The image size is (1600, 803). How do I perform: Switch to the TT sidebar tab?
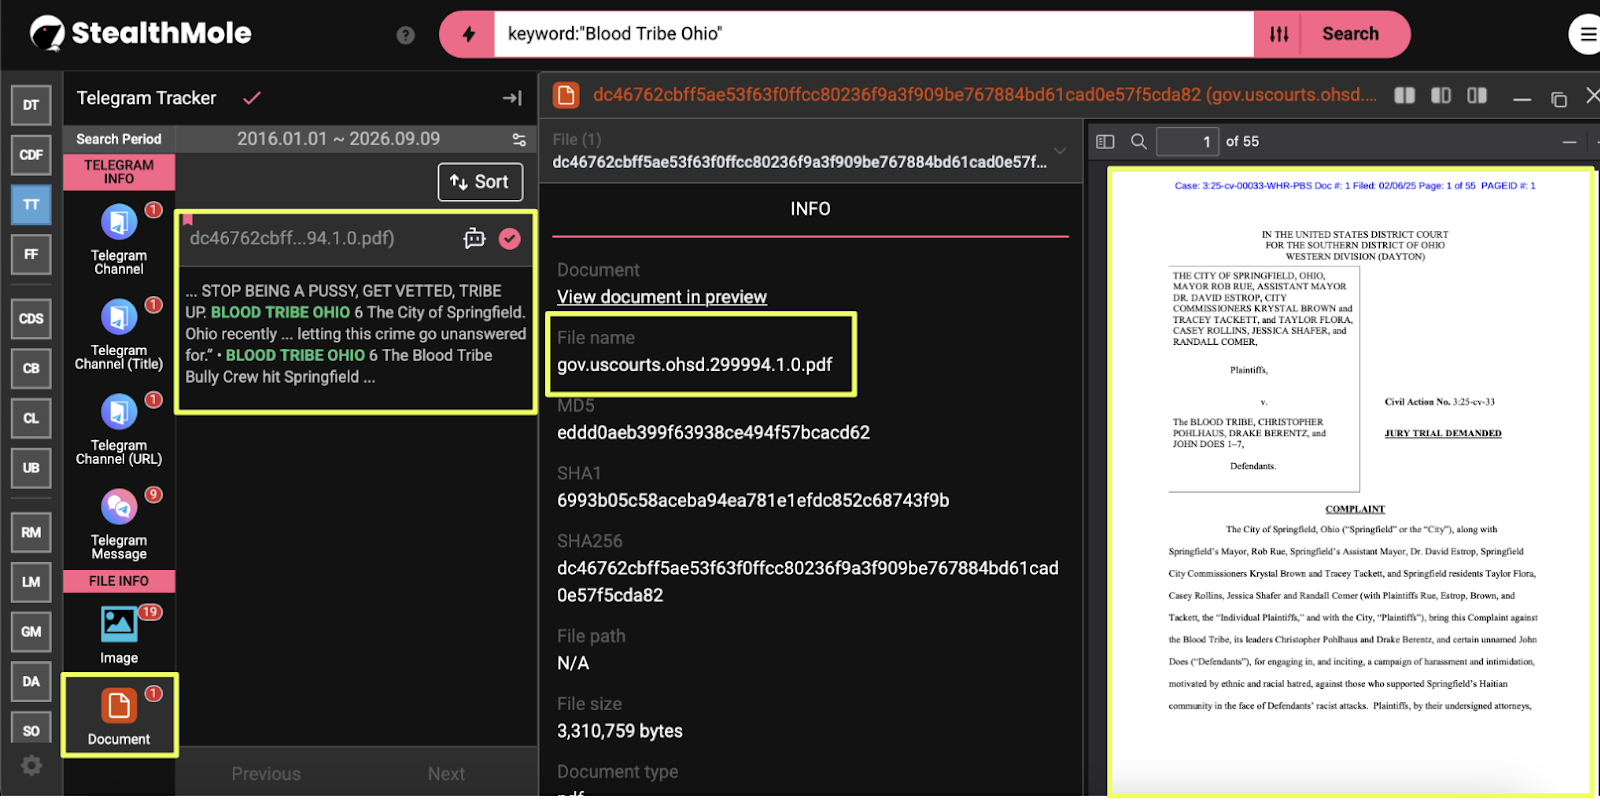(x=31, y=204)
